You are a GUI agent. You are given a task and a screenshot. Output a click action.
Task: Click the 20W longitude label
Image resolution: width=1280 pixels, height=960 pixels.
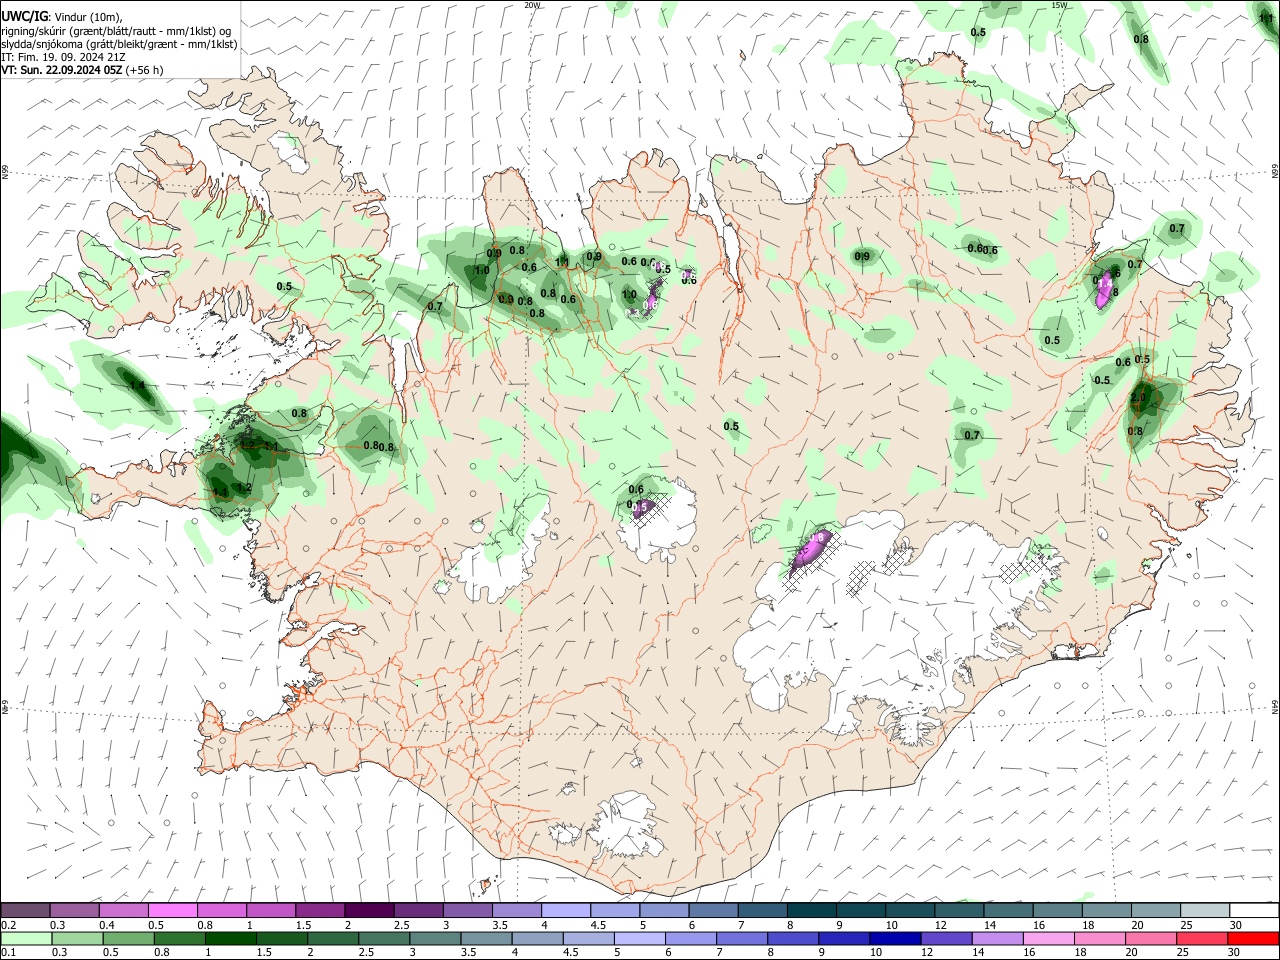533,5
